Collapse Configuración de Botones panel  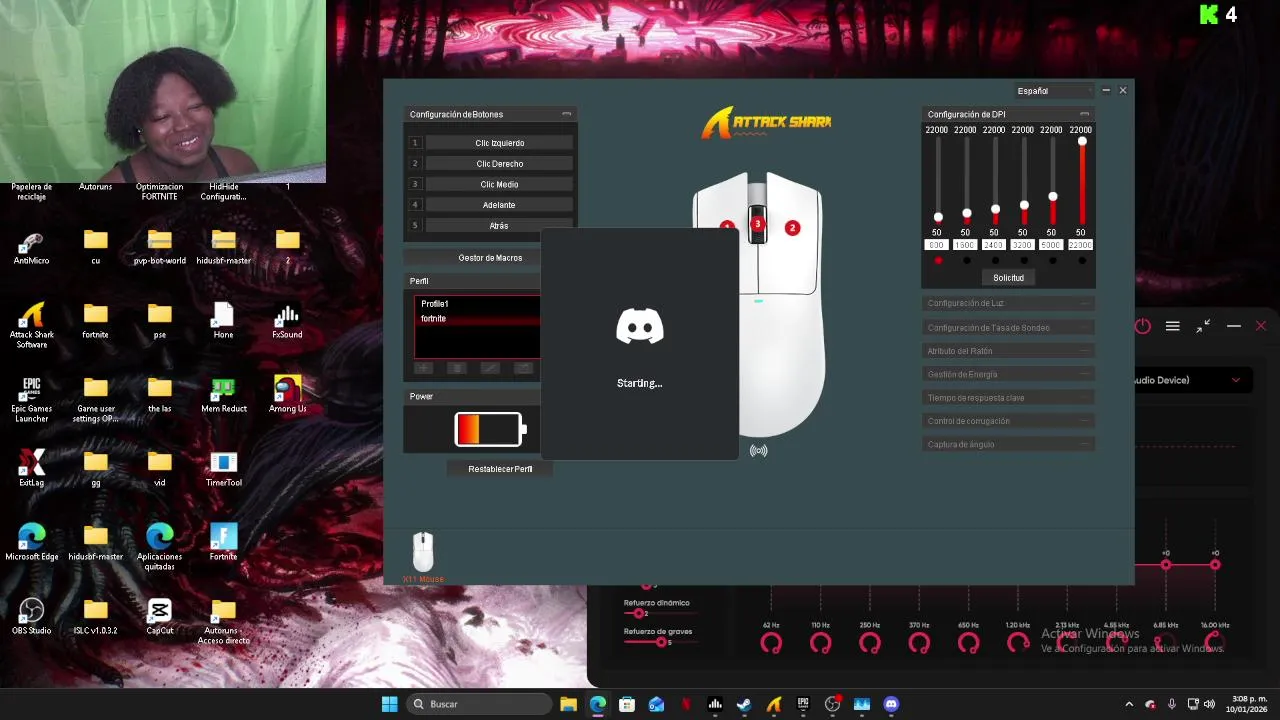point(566,114)
